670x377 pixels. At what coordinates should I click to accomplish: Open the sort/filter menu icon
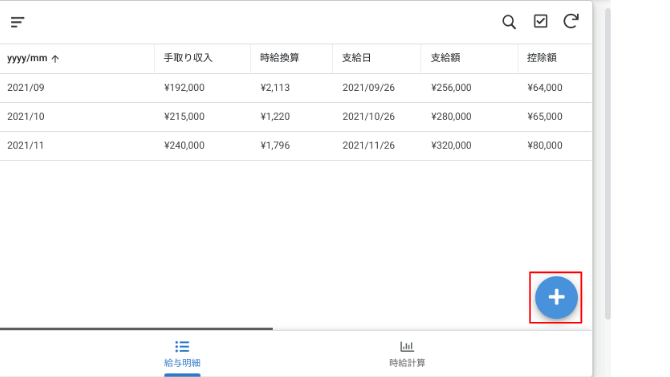pyautogui.click(x=18, y=22)
